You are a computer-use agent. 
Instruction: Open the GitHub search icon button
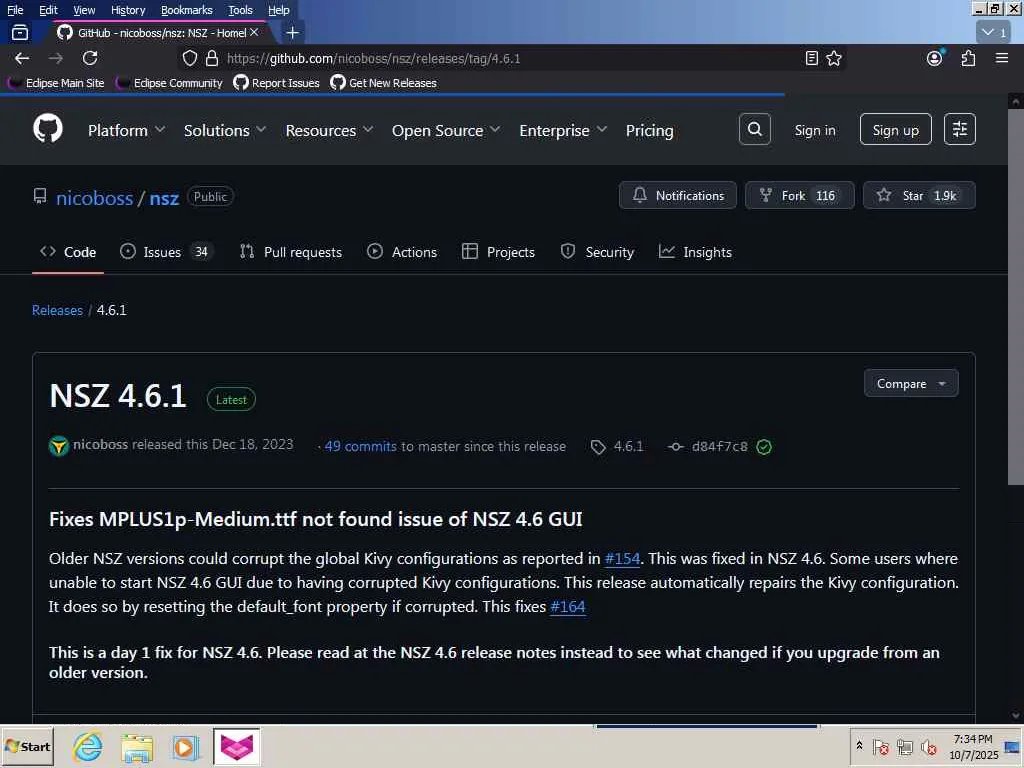coord(754,129)
